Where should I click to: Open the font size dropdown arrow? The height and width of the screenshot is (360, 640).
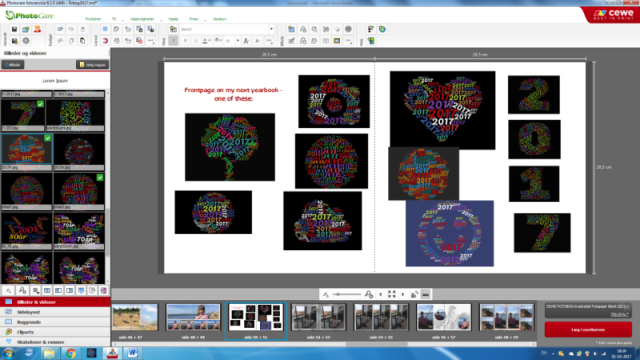[x=238, y=41]
